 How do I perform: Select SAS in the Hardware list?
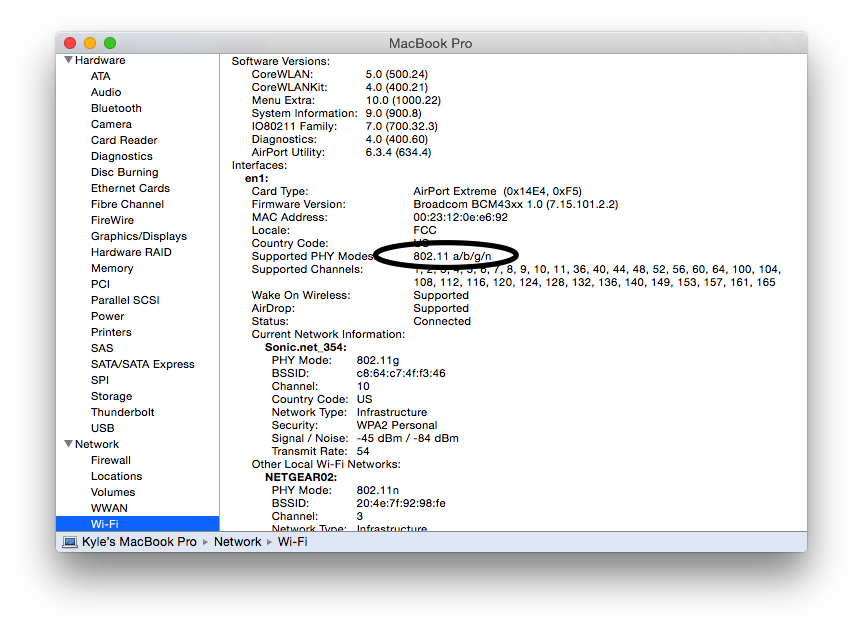(102, 347)
